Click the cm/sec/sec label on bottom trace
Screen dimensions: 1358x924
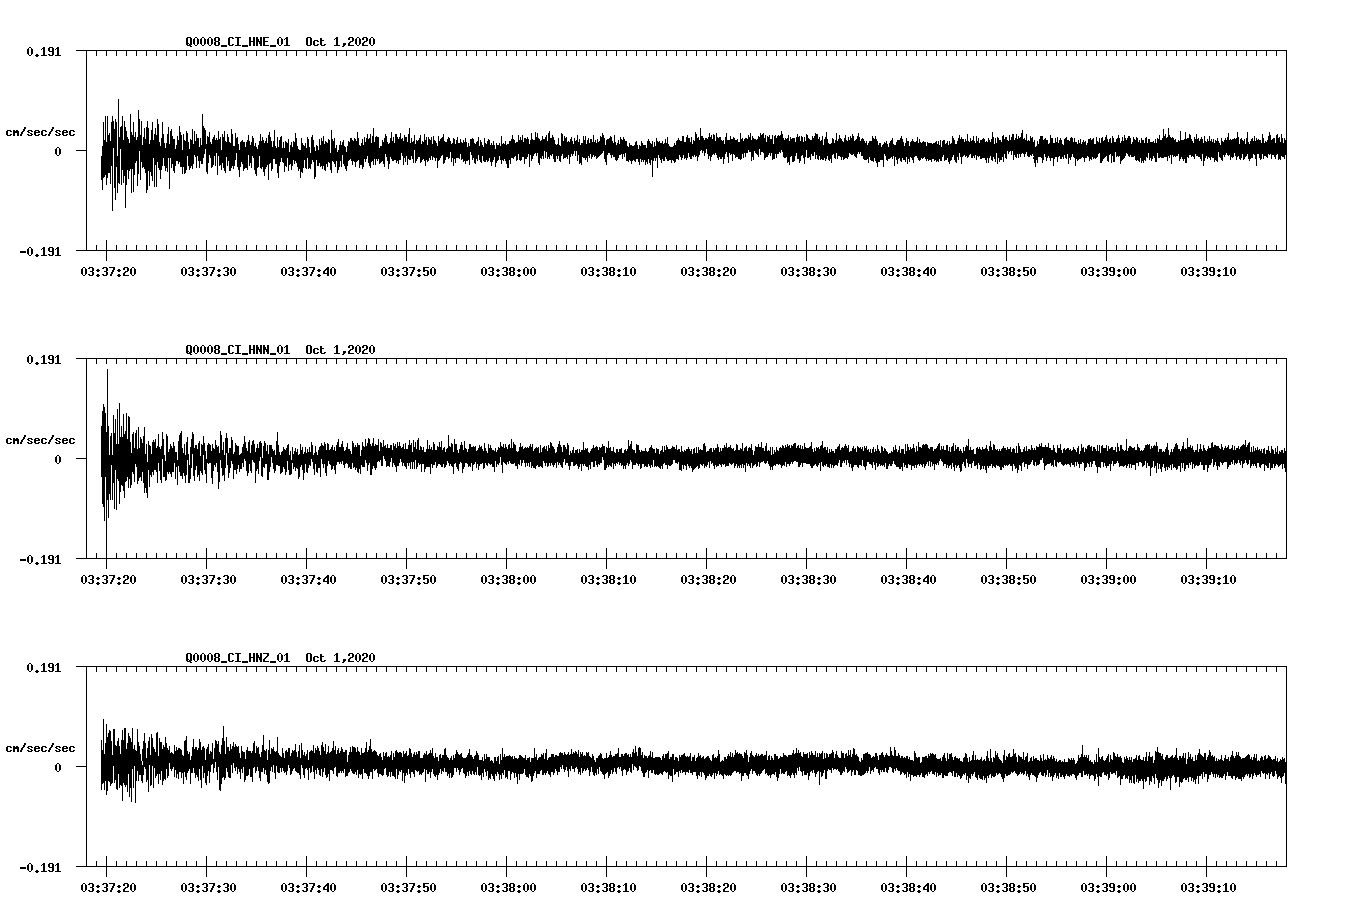pos(41,746)
